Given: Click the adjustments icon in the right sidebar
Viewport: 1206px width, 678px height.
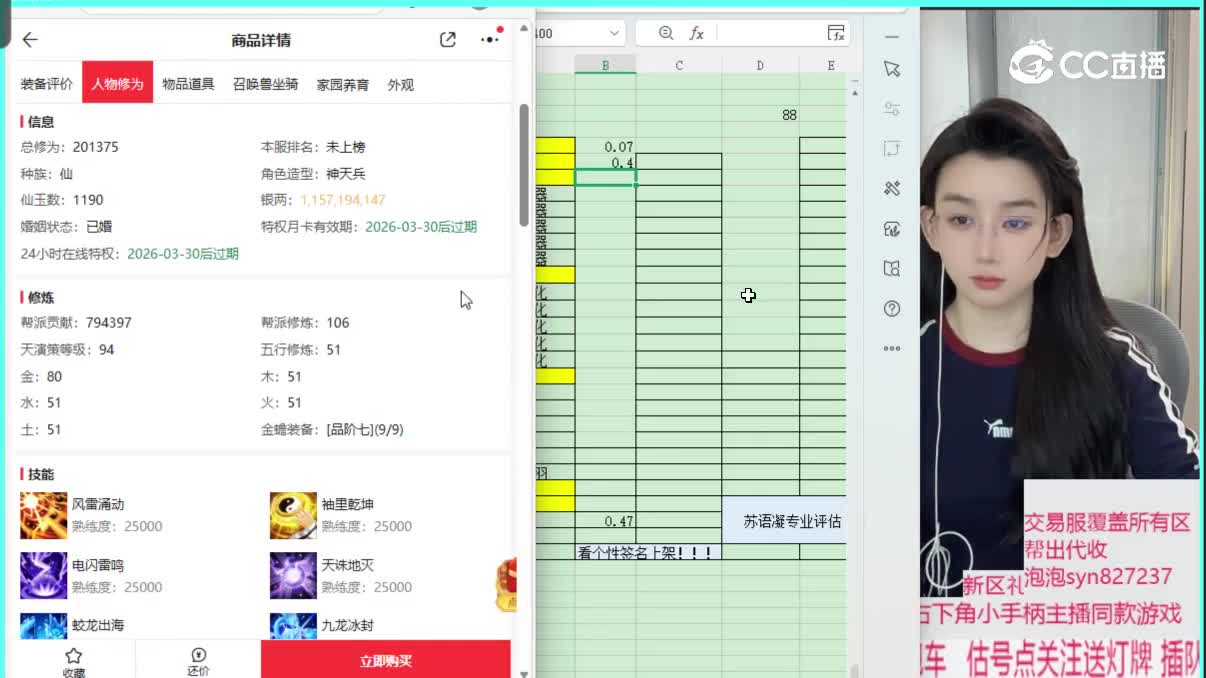Looking at the screenshot, I should (x=892, y=107).
